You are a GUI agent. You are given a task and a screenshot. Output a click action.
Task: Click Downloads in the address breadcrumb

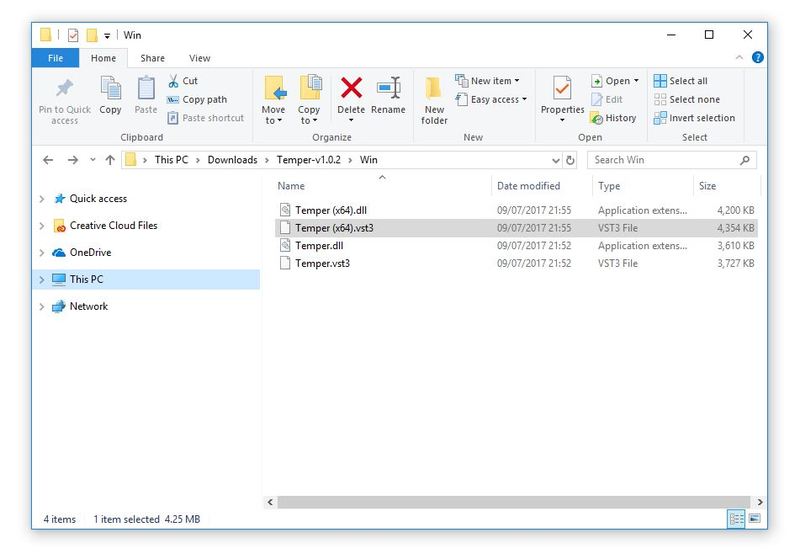232,160
